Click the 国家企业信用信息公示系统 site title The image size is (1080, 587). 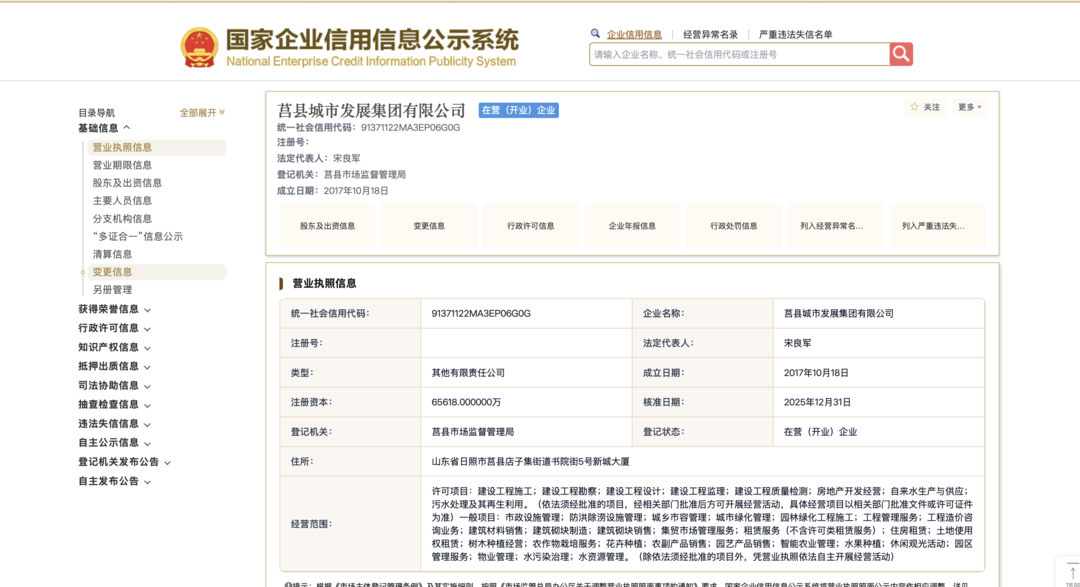tap(372, 40)
